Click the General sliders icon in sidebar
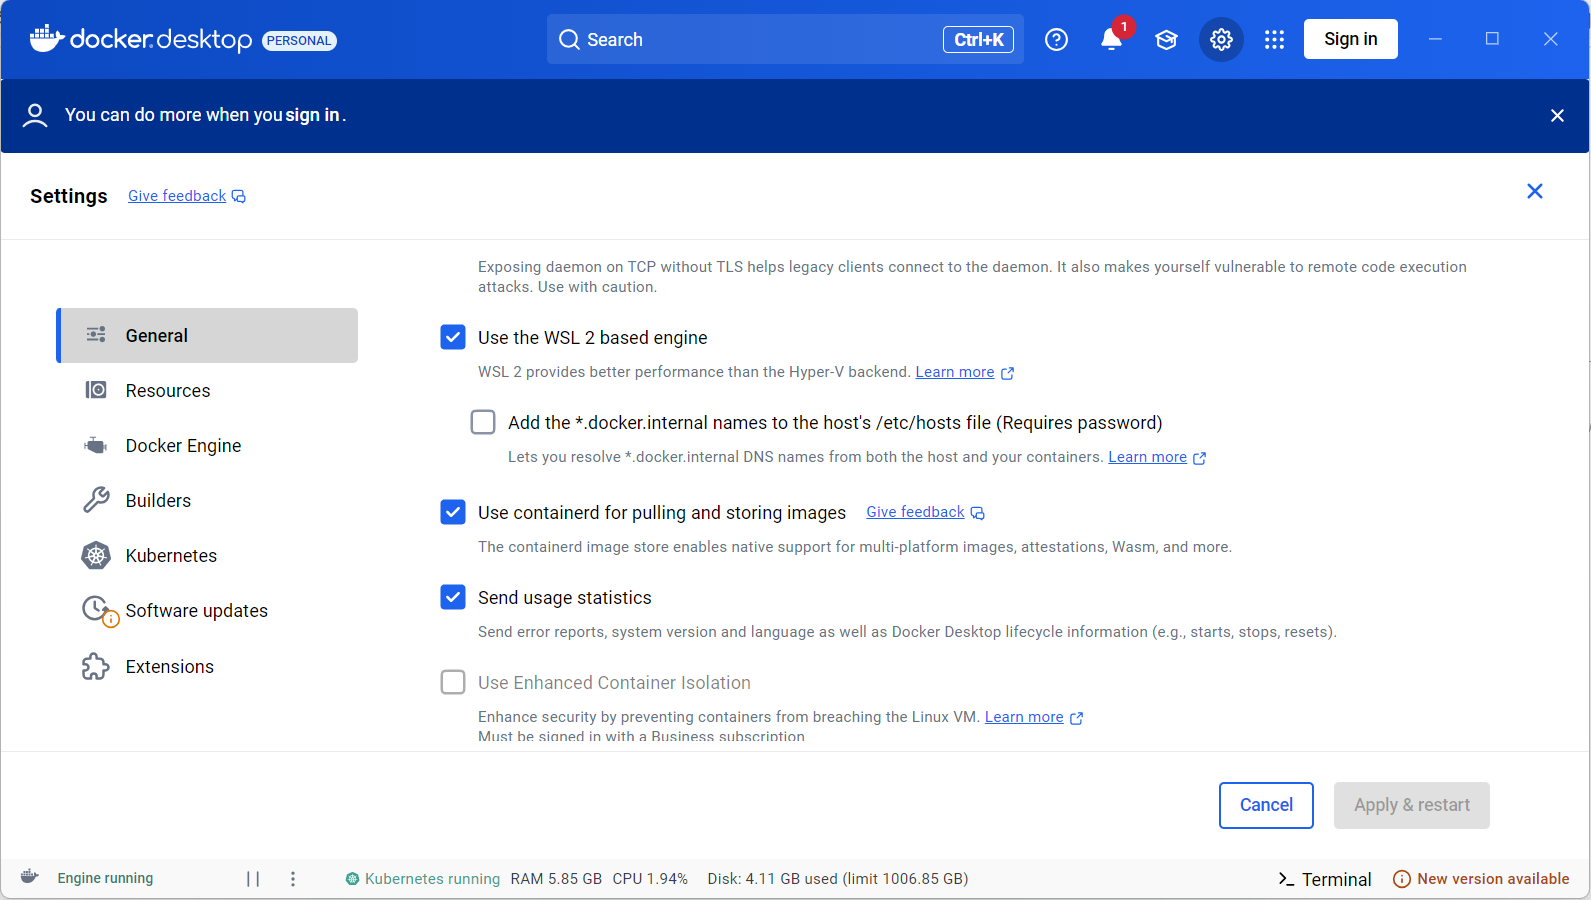Viewport: 1591px width, 900px height. click(x=96, y=335)
